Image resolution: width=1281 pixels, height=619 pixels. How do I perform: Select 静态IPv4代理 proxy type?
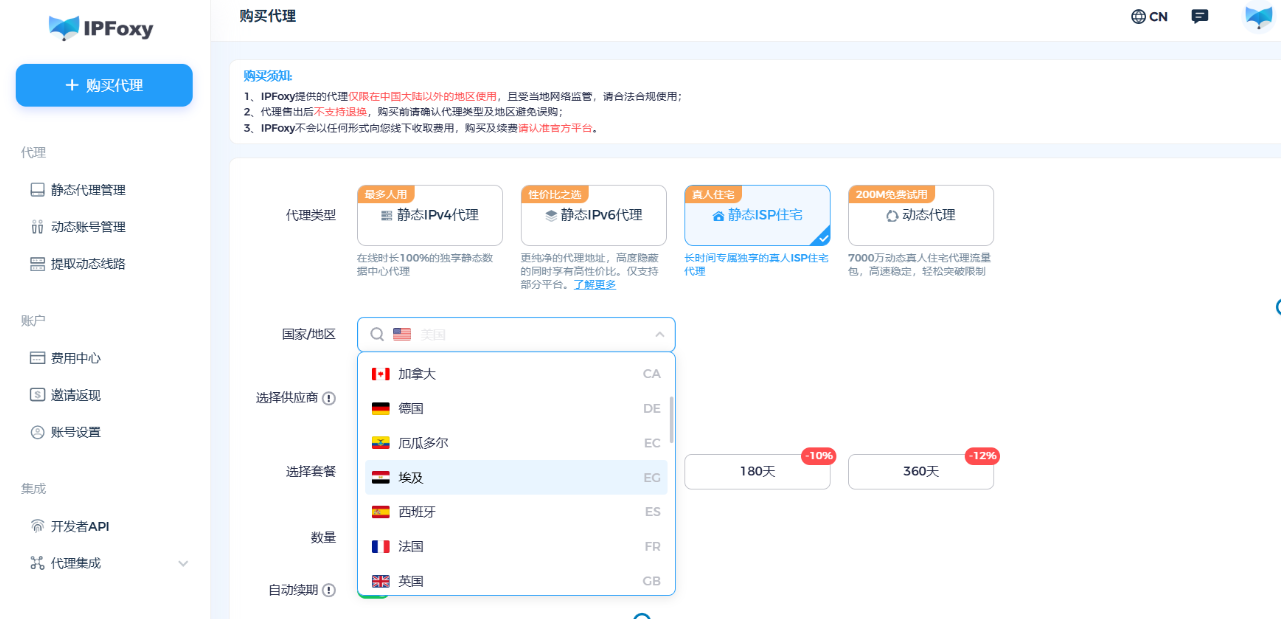point(430,215)
